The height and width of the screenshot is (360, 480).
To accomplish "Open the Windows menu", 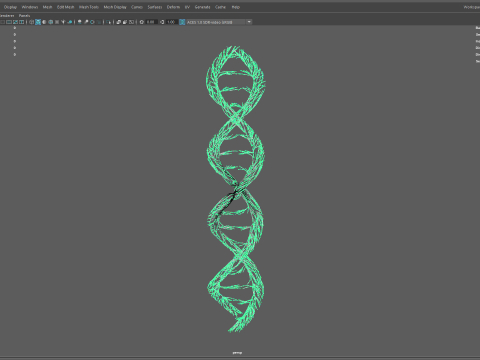I will (30, 7).
